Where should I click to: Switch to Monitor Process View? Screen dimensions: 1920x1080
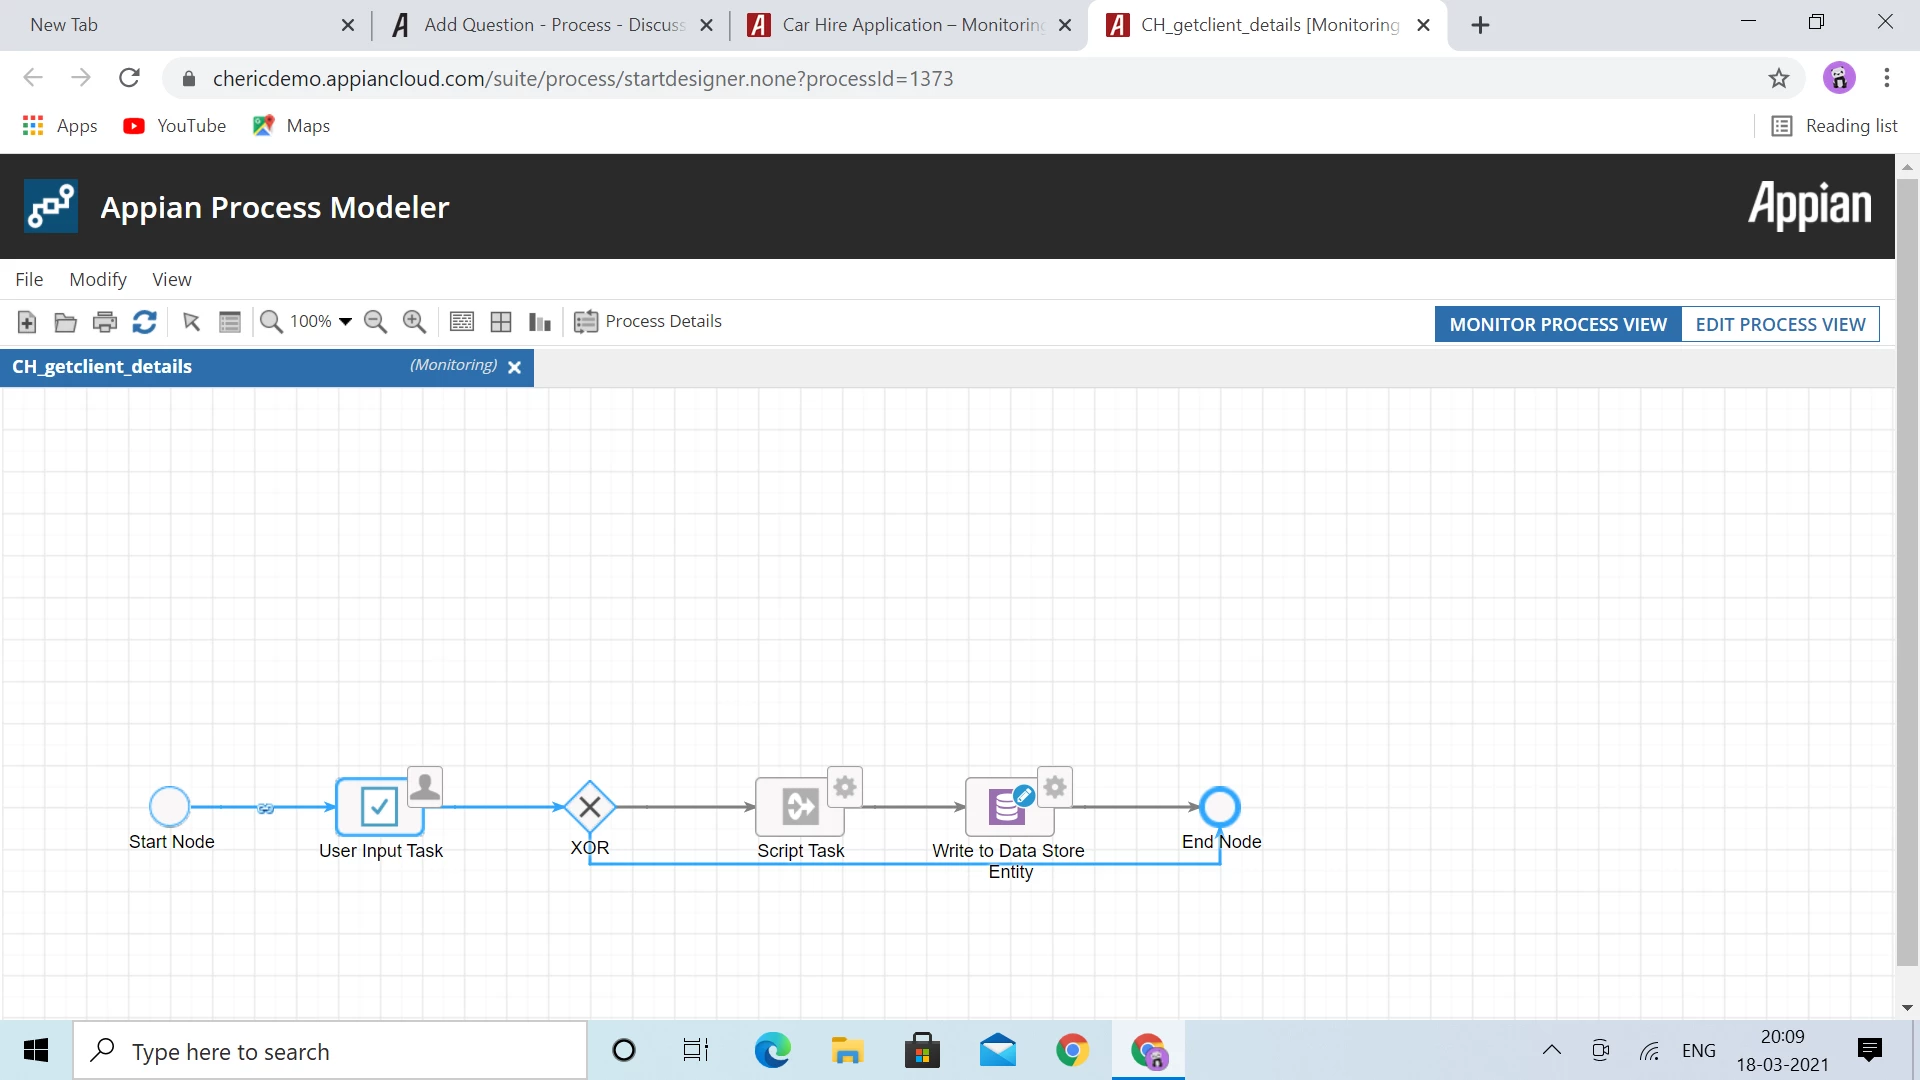[1558, 324]
